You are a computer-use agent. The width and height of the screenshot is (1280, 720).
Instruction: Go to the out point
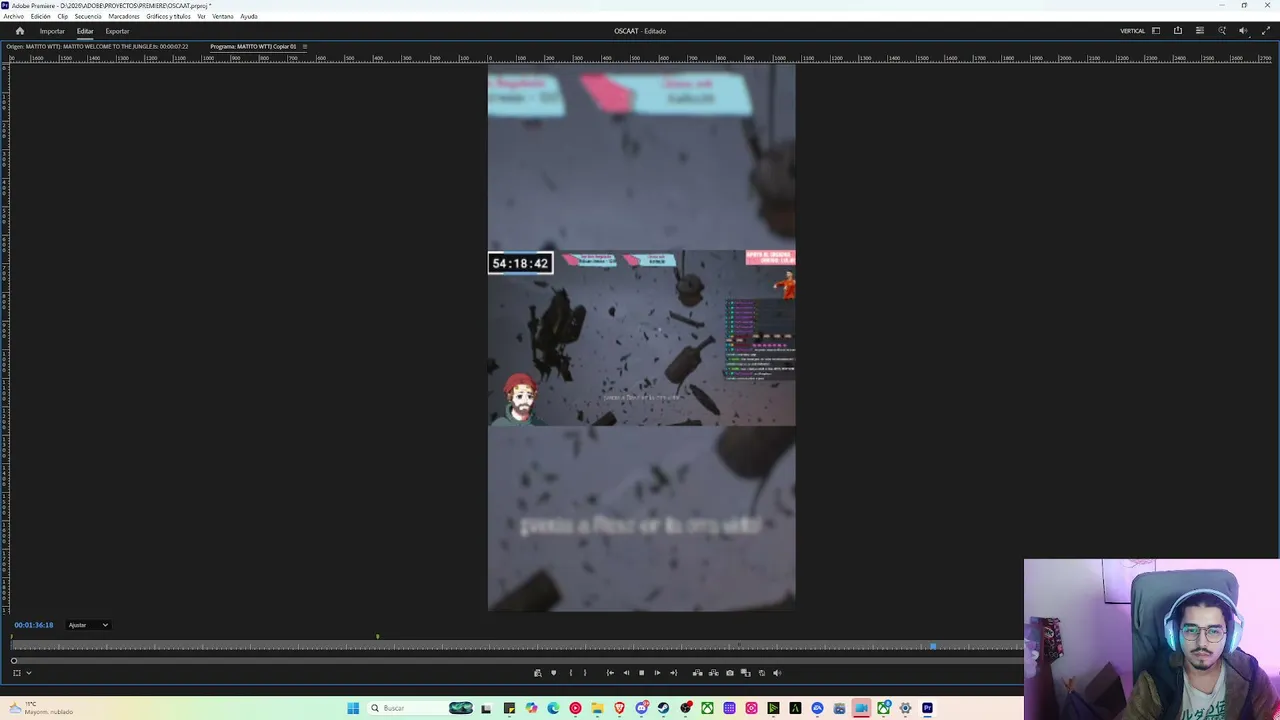coord(673,673)
